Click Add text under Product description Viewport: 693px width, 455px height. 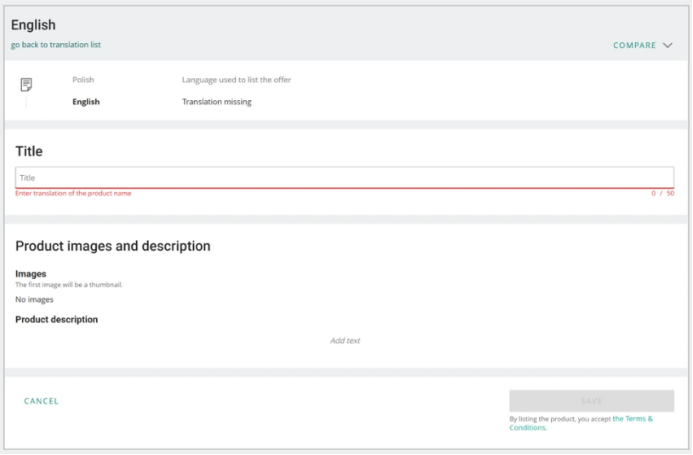point(345,340)
